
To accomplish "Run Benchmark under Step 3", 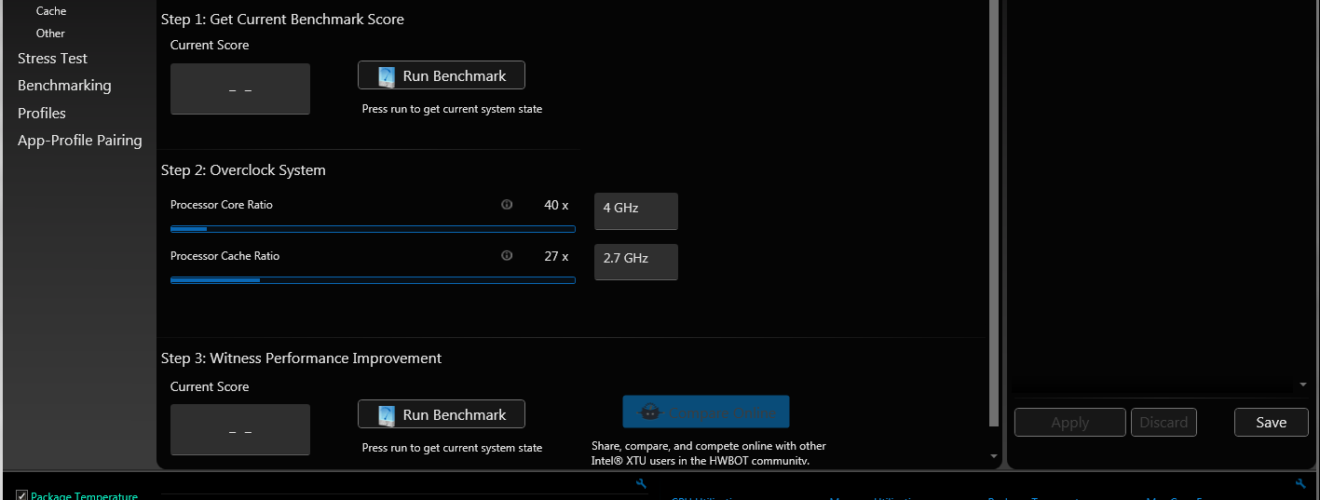I will coord(441,415).
